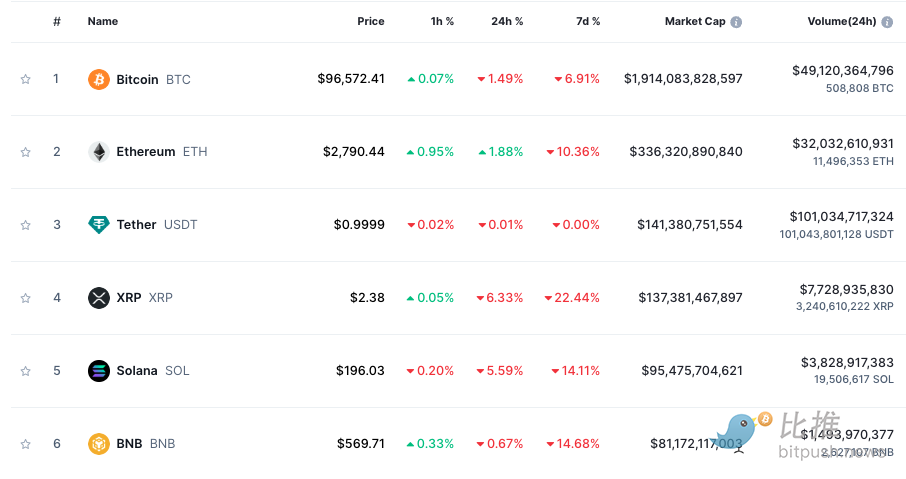Click the XRP logo icon
Image resolution: width=906 pixels, height=479 pixels.
[98, 298]
